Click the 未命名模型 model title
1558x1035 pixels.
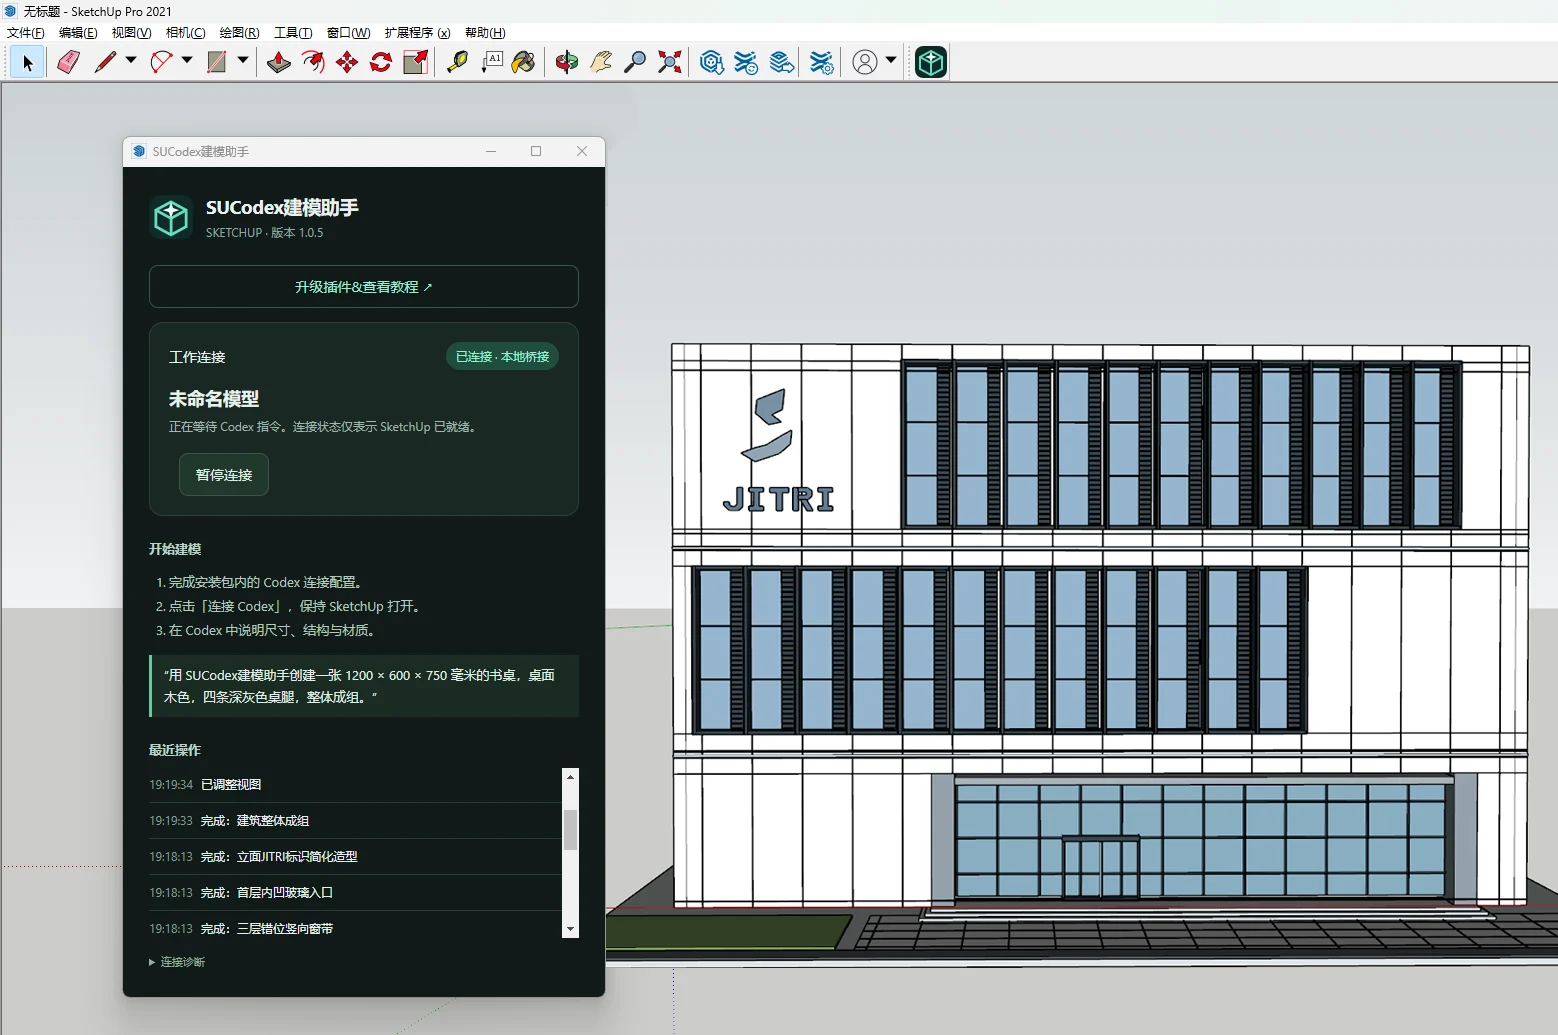214,399
